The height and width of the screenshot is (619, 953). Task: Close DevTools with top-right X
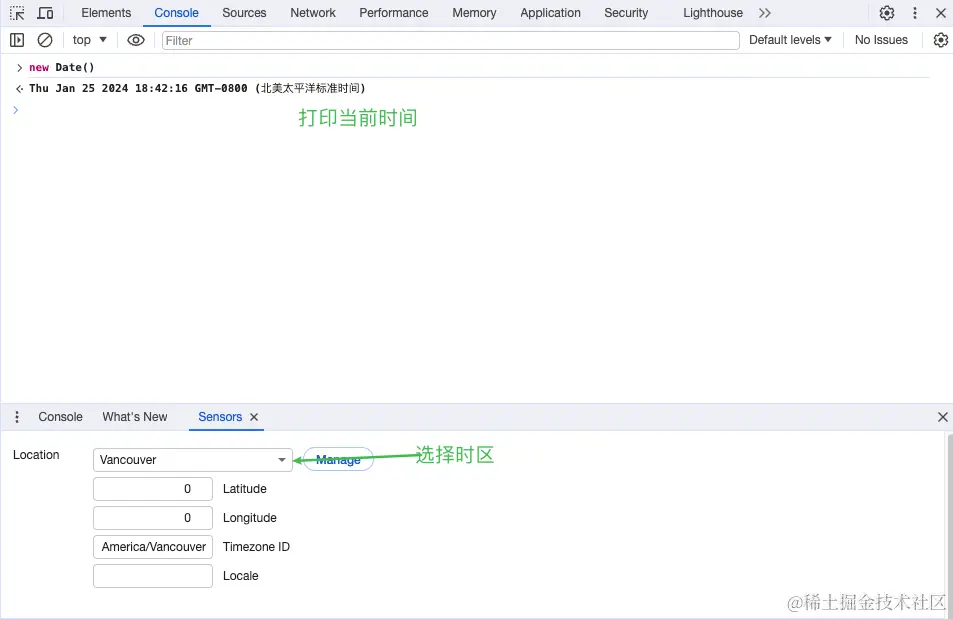click(x=941, y=13)
